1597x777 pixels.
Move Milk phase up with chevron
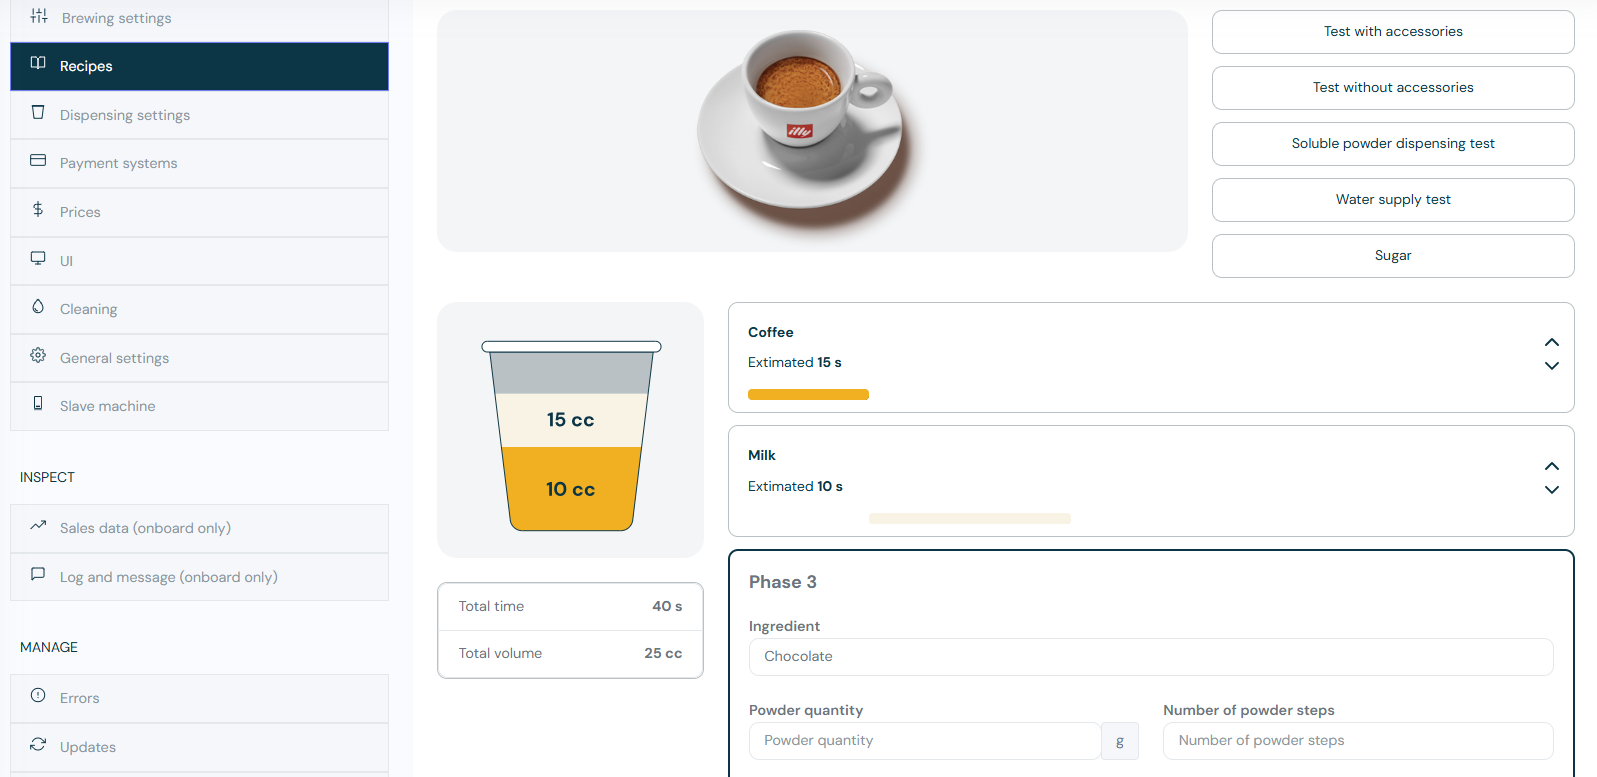[x=1551, y=467]
